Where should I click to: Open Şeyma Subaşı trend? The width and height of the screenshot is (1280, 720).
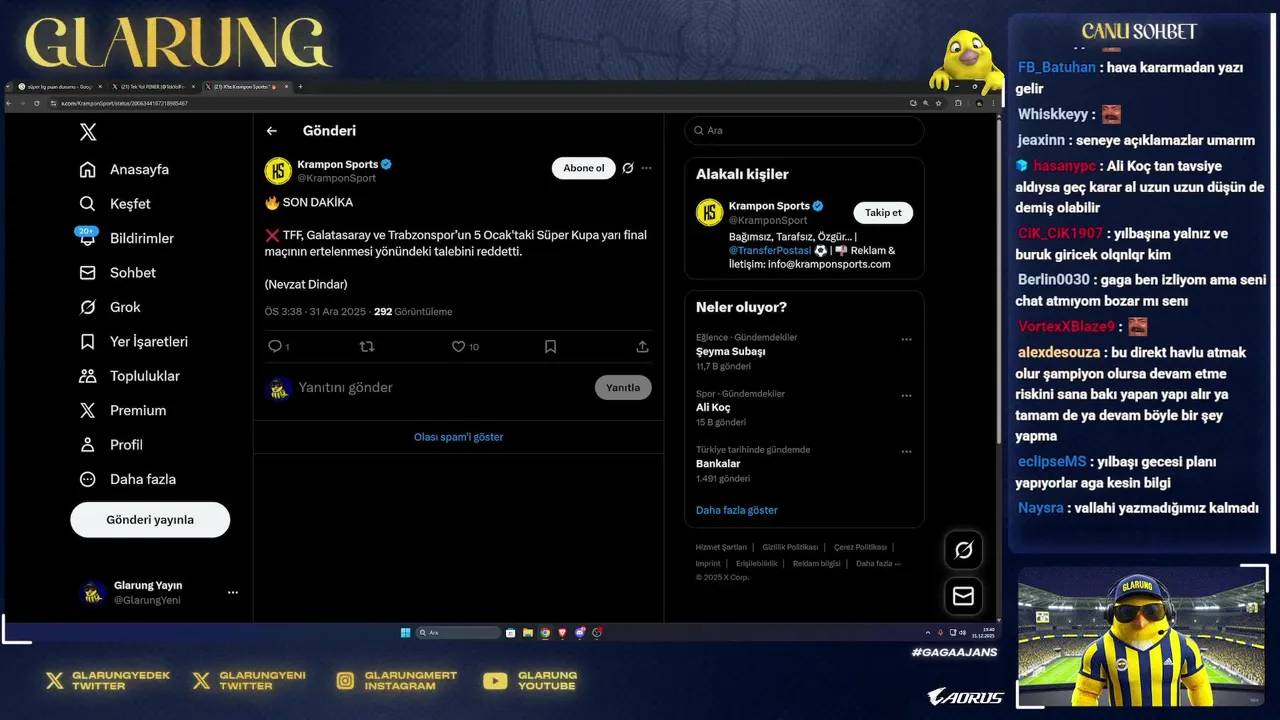(x=731, y=352)
